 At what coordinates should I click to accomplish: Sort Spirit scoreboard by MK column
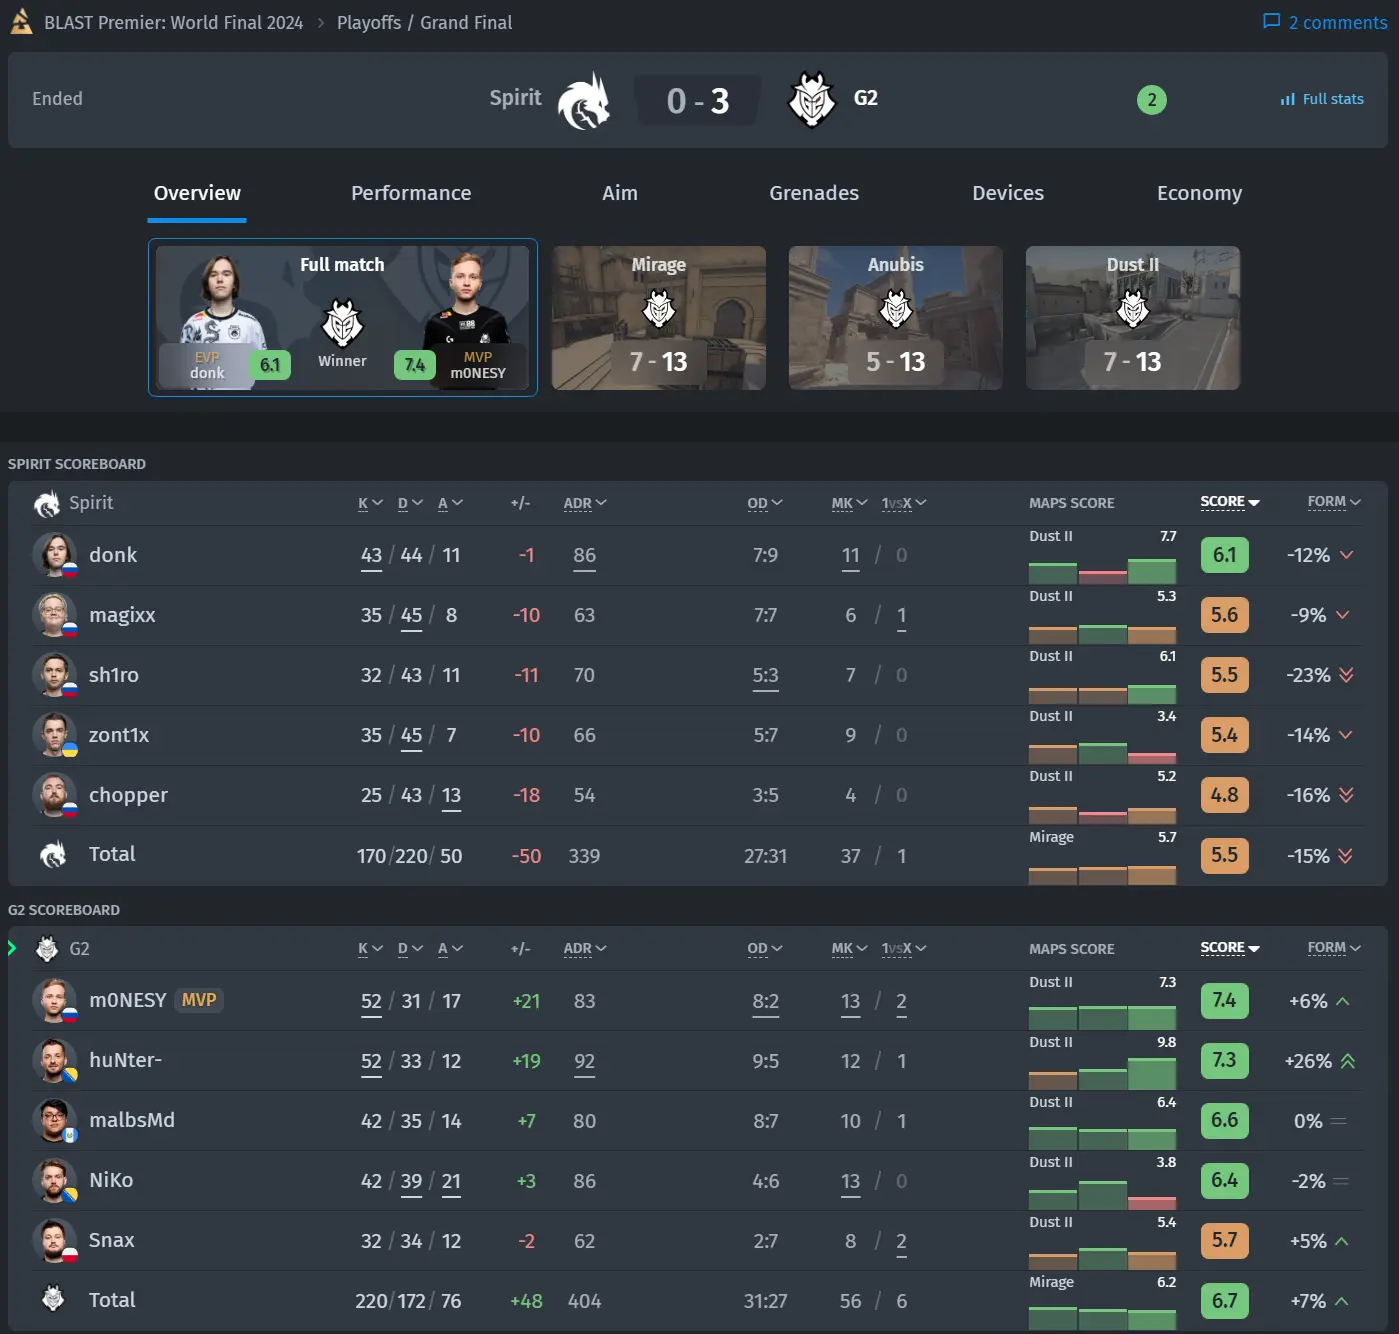coord(849,503)
